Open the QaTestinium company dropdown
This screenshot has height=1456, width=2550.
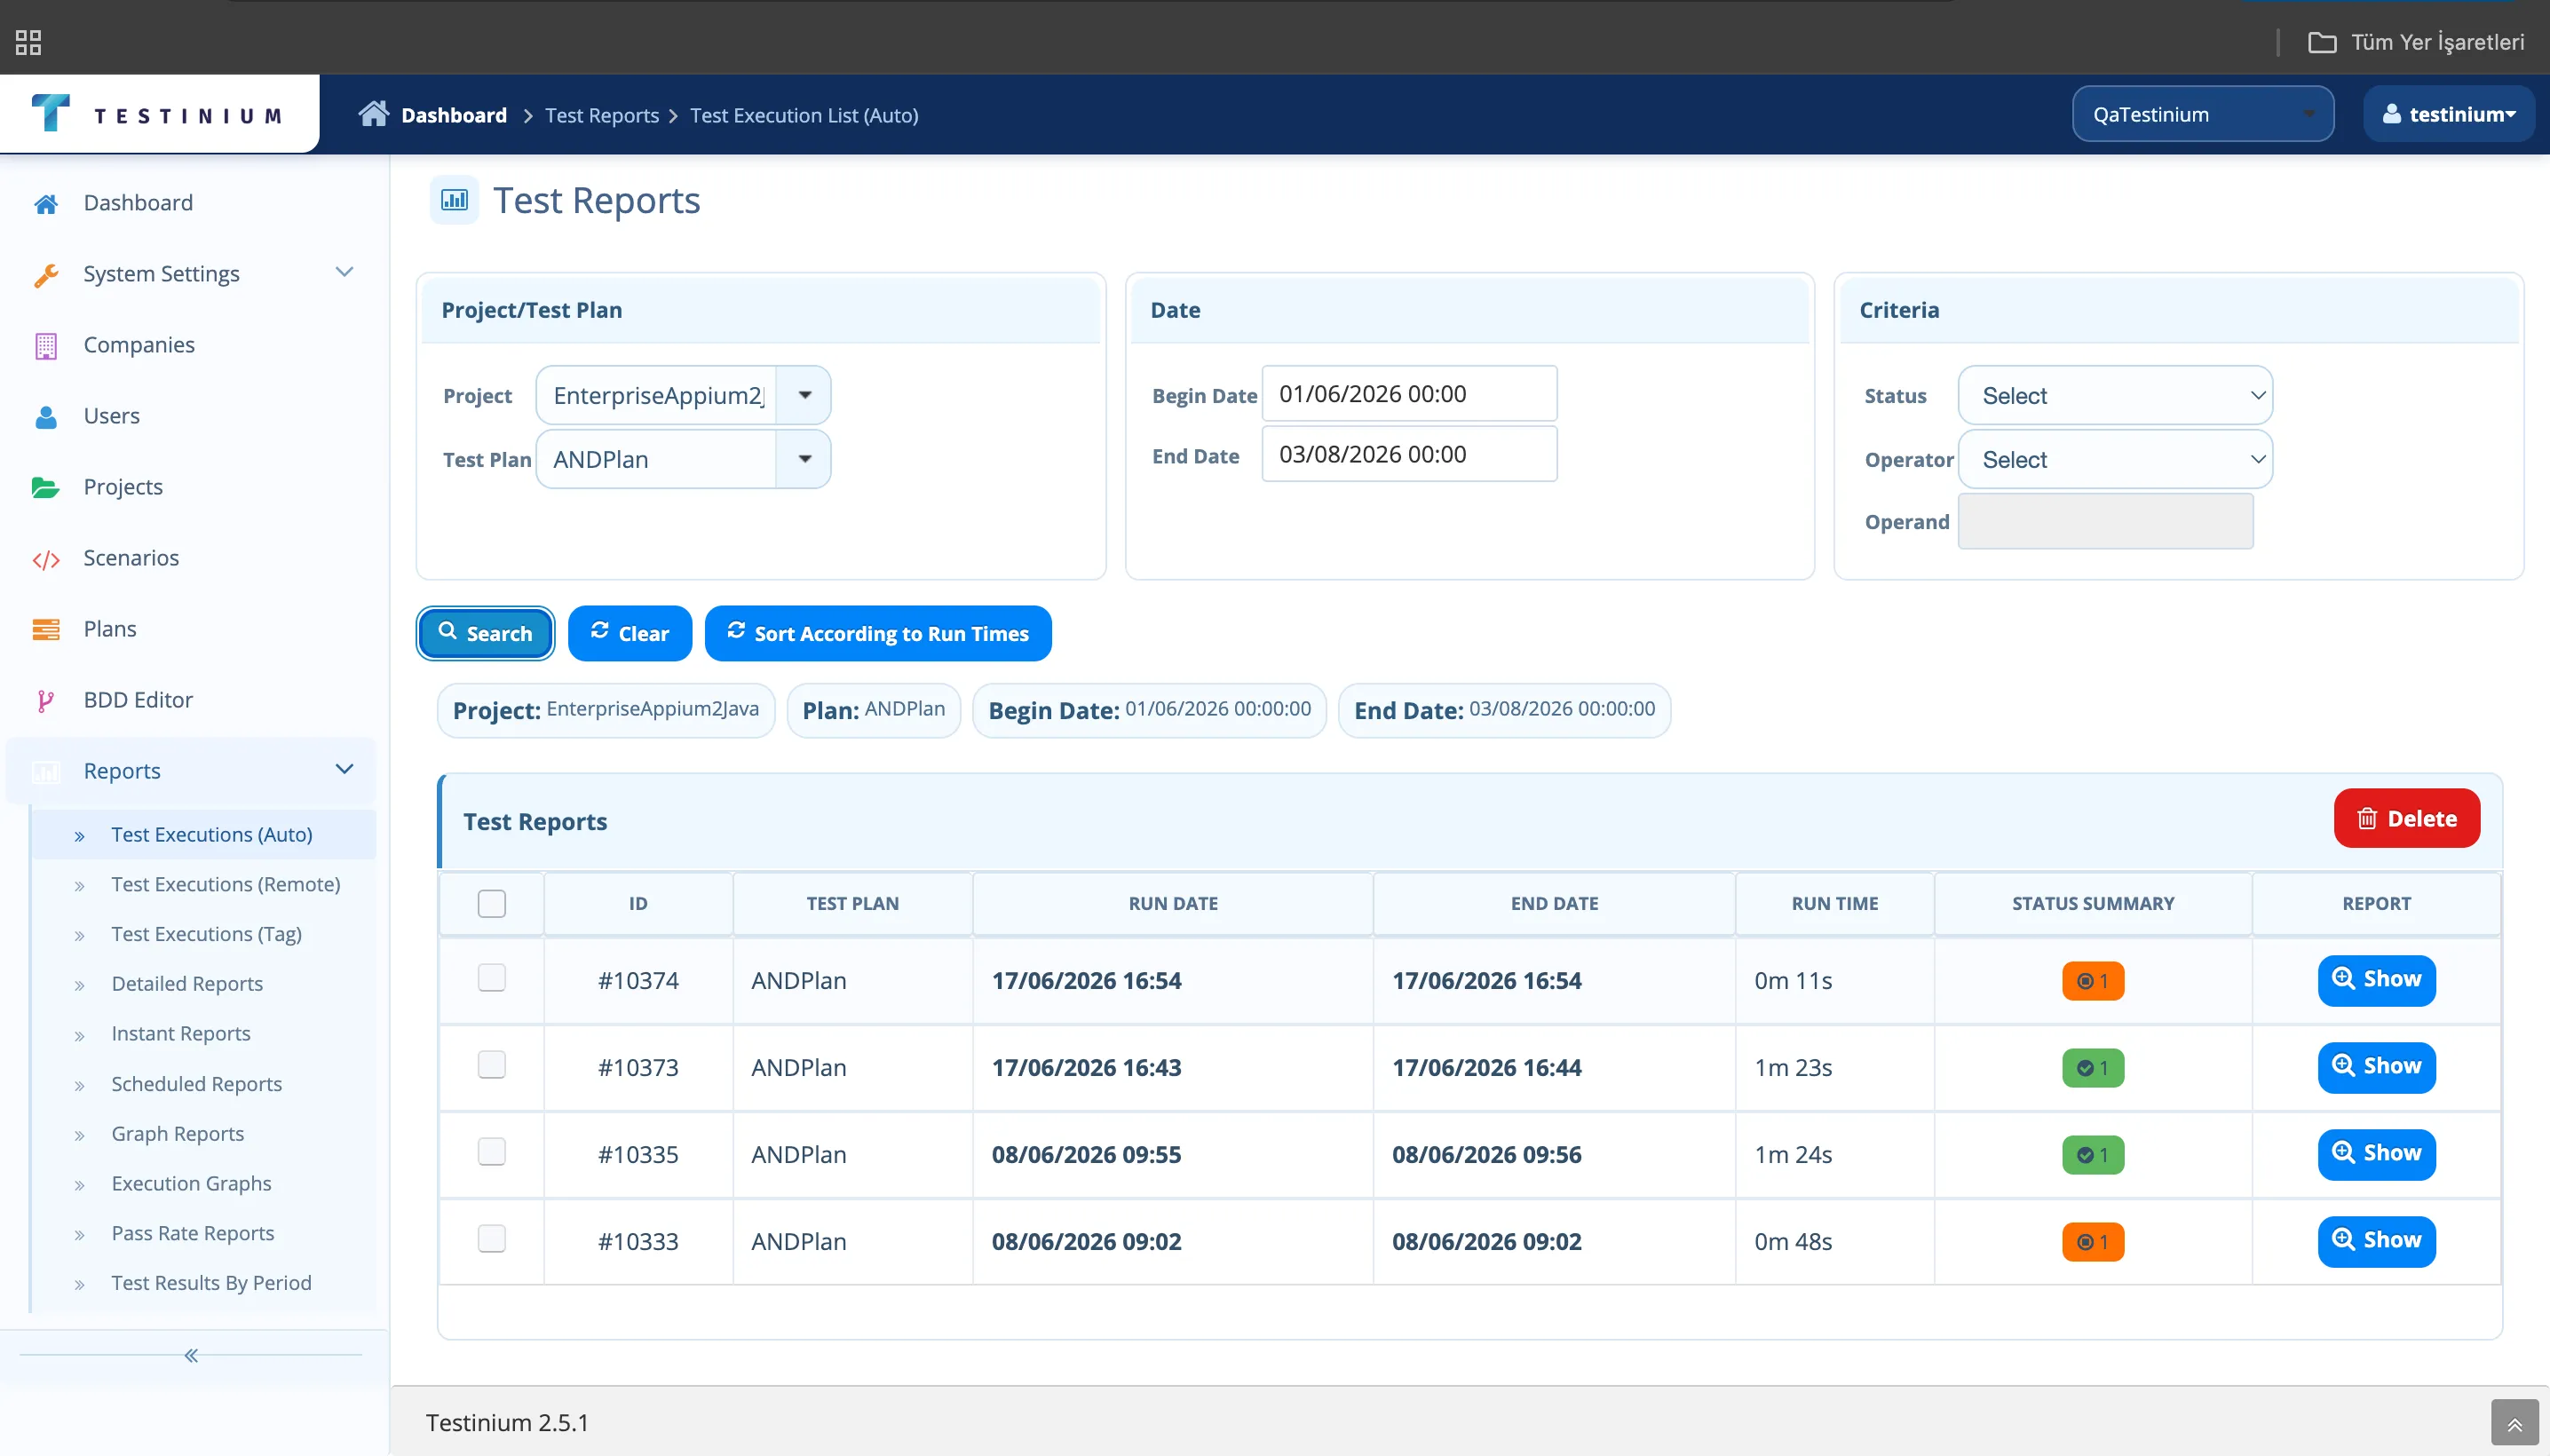[2203, 114]
